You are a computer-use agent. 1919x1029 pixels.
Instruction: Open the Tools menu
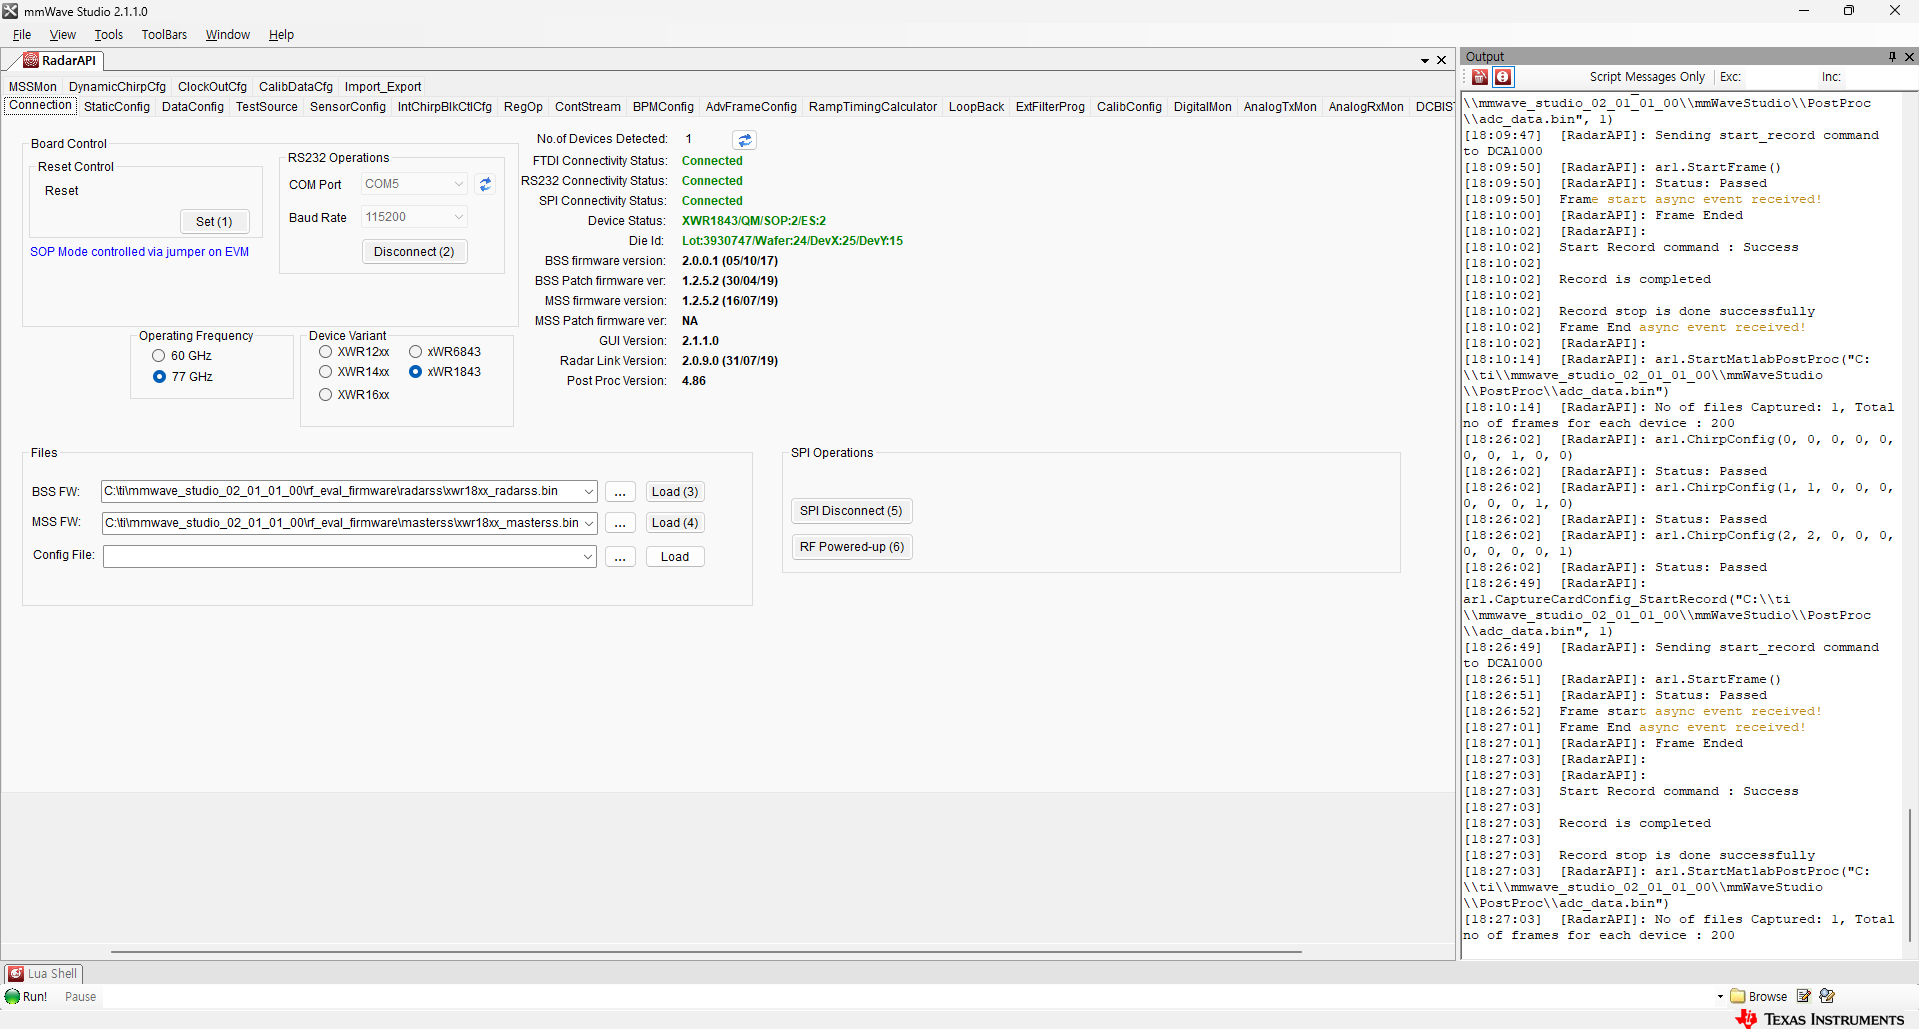(109, 35)
